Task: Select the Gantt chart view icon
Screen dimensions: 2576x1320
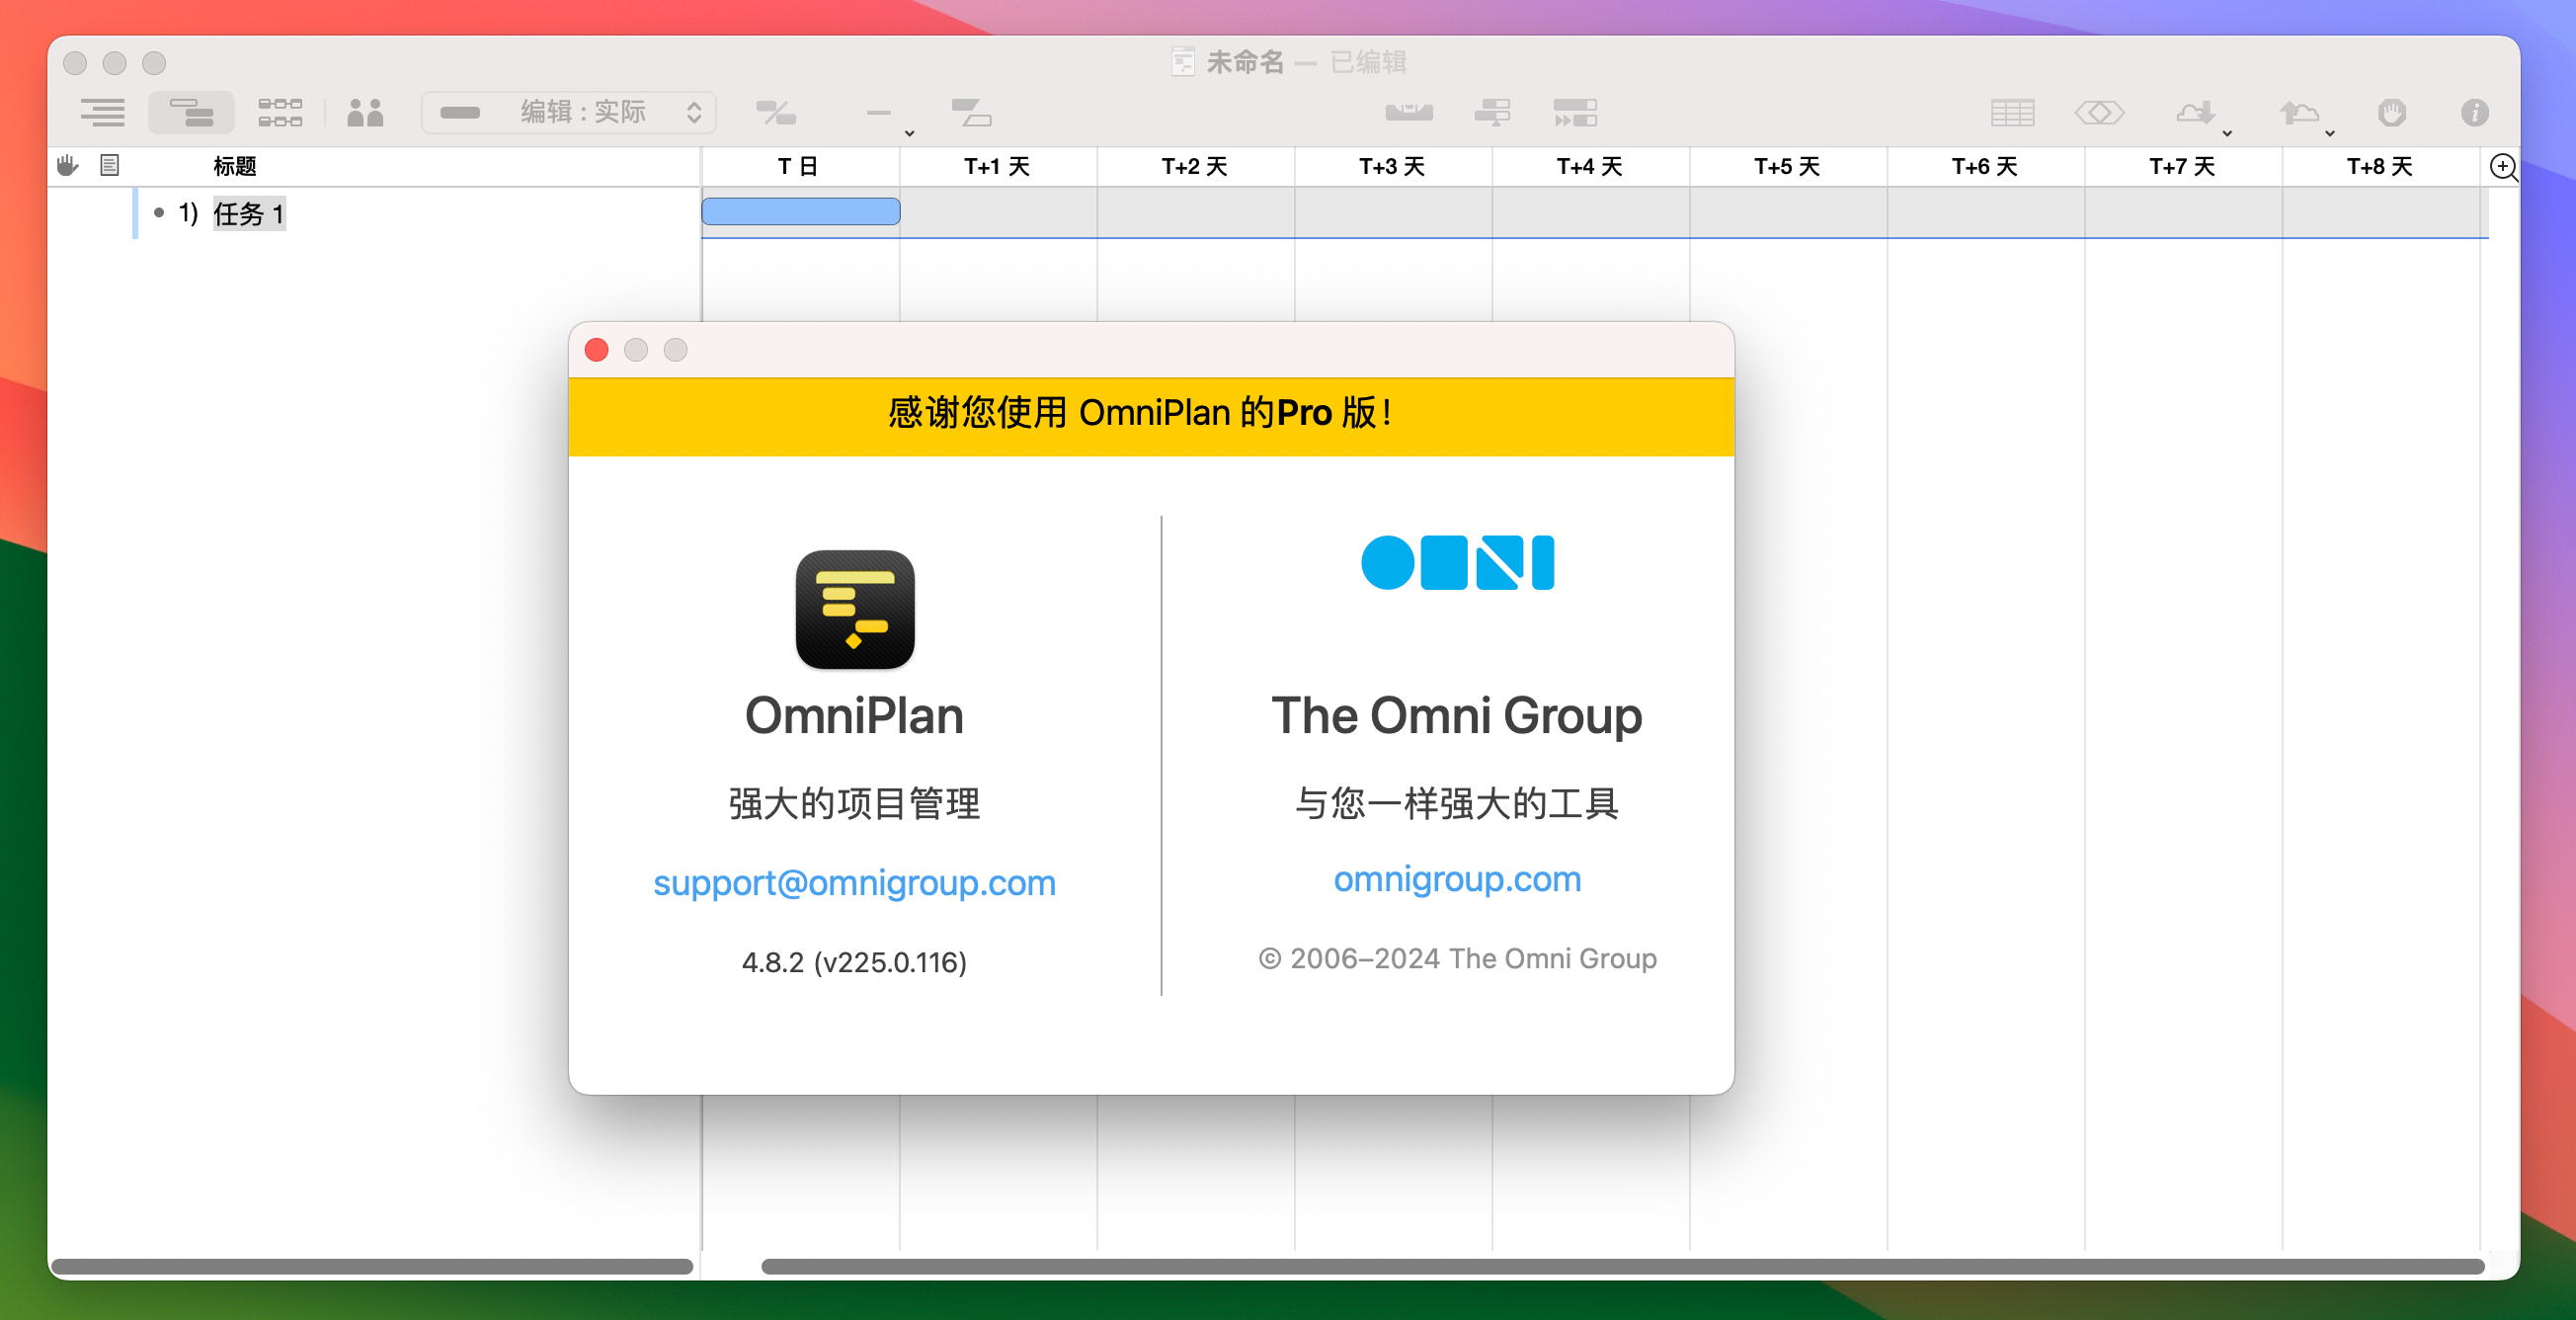Action: point(191,112)
